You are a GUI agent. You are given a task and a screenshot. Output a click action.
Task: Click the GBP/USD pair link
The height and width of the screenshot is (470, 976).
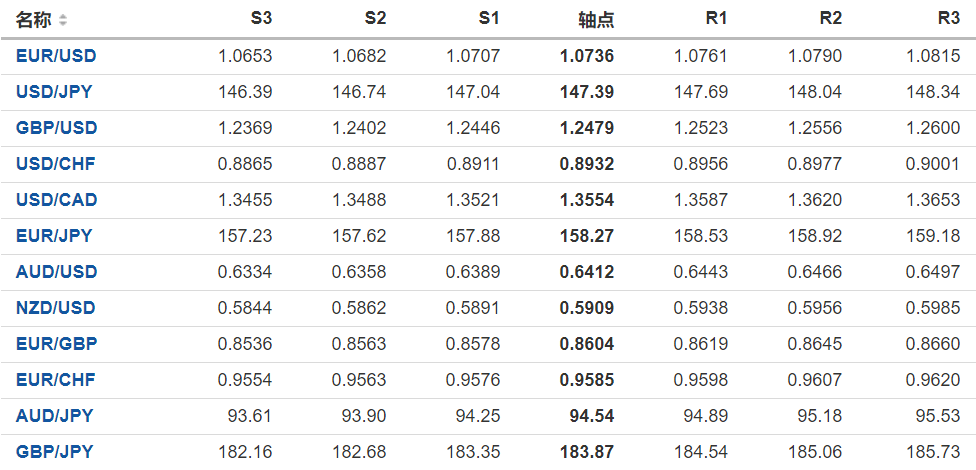pos(56,128)
